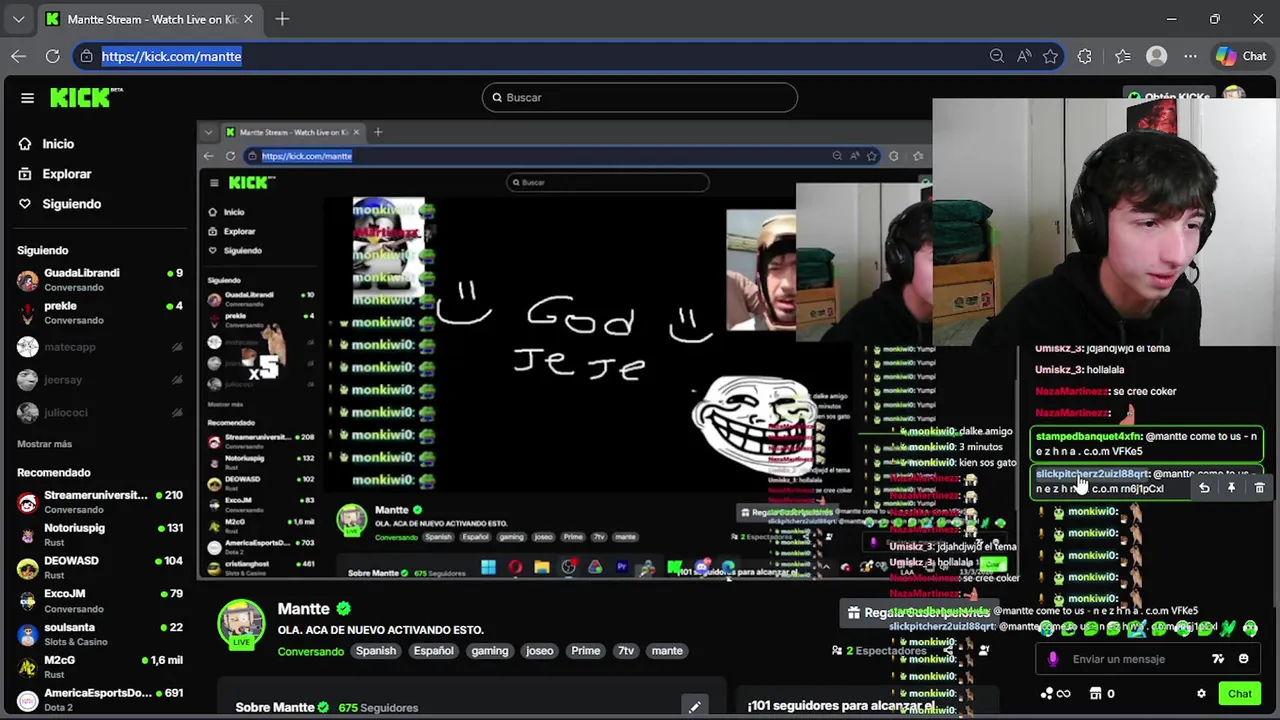Open the chat settings gear
Image resolution: width=1280 pixels, height=720 pixels.
click(x=1201, y=694)
